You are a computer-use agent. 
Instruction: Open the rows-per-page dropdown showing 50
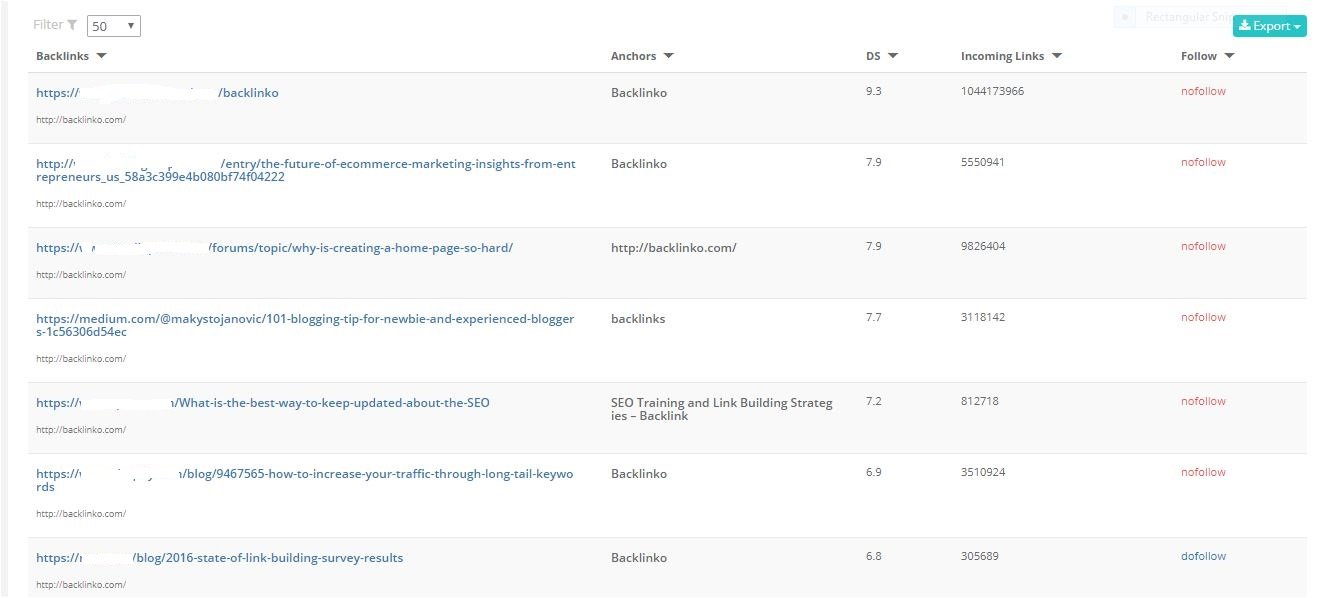114,26
